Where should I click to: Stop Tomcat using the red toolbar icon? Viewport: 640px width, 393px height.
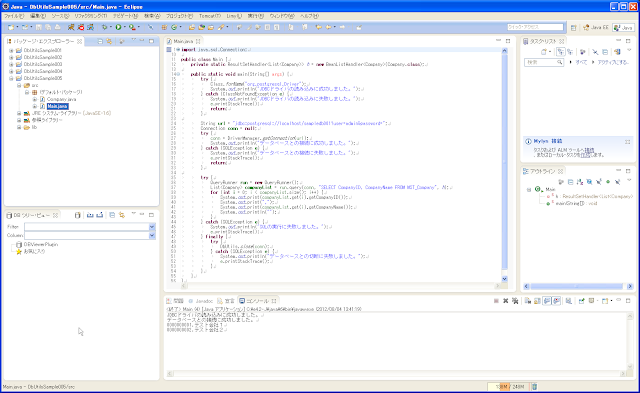[x=81, y=27]
